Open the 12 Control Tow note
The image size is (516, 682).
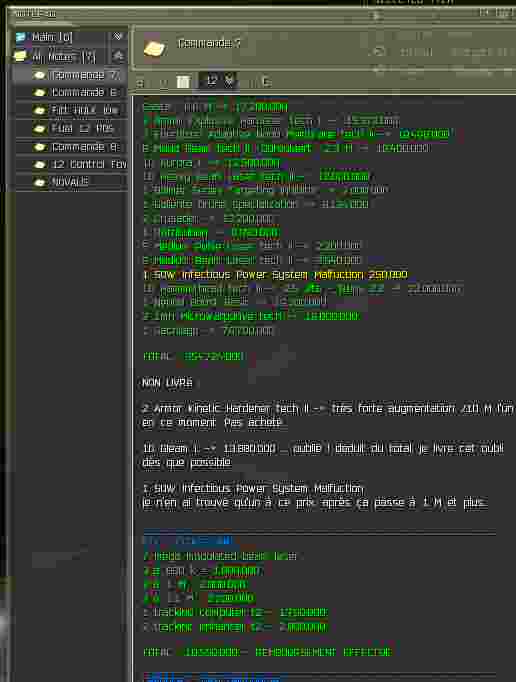89,164
